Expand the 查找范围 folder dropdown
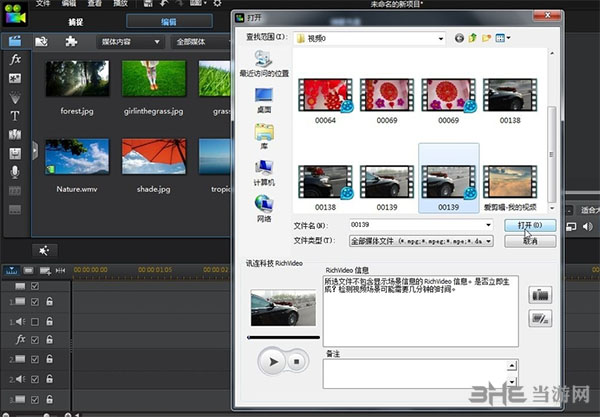 coord(441,38)
